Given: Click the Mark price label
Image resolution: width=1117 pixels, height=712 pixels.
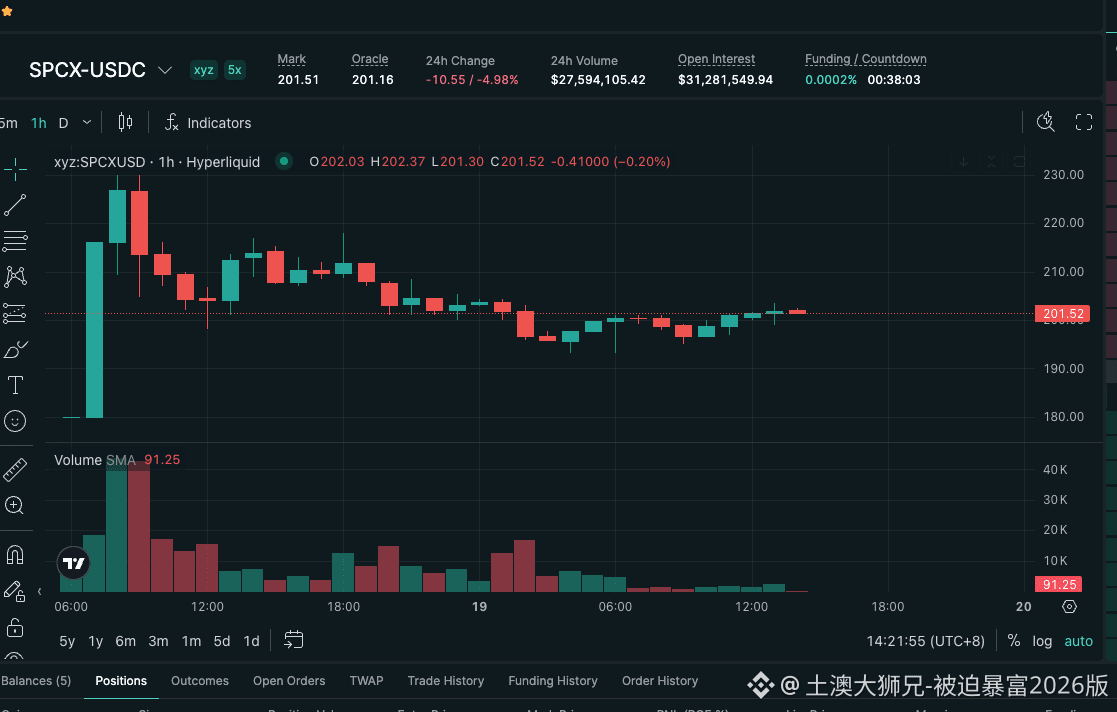Looking at the screenshot, I should [291, 59].
